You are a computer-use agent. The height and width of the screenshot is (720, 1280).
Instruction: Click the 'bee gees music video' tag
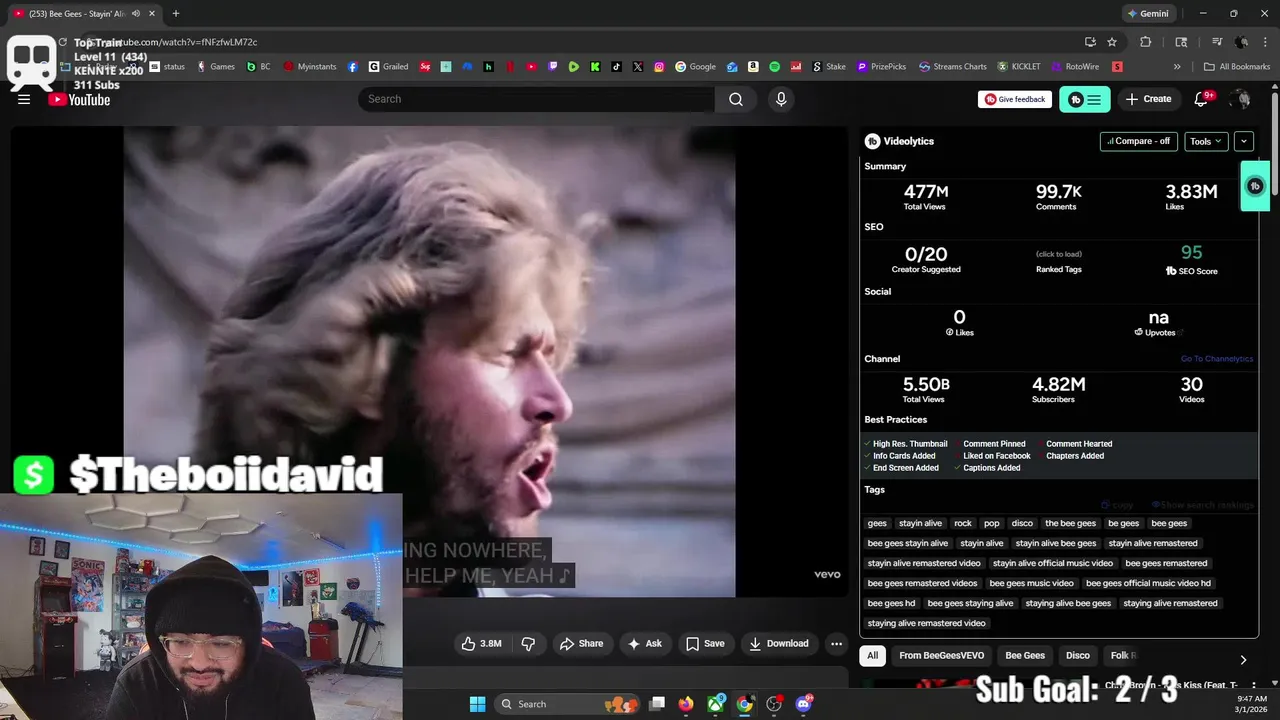(x=1031, y=583)
